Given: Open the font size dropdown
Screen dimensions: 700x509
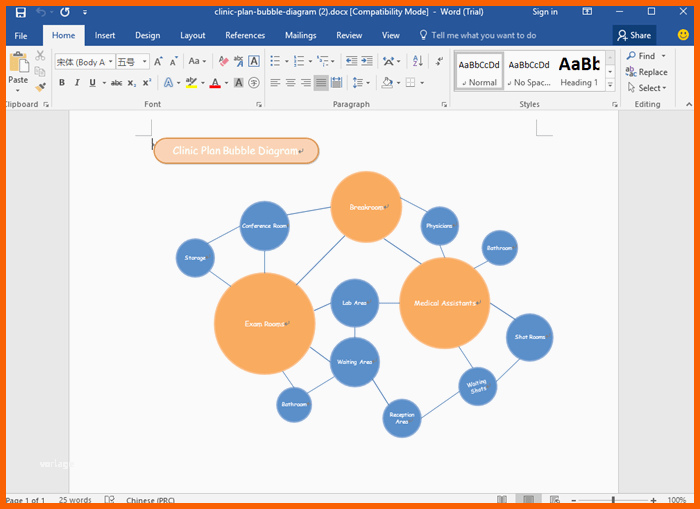Looking at the screenshot, I should (x=144, y=62).
